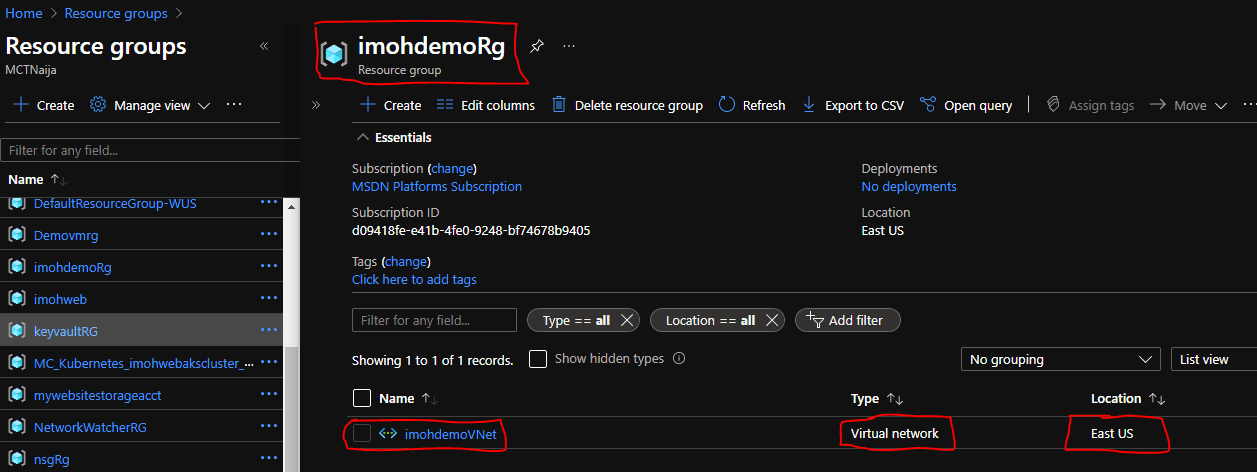Select East US location cell

(1113, 434)
